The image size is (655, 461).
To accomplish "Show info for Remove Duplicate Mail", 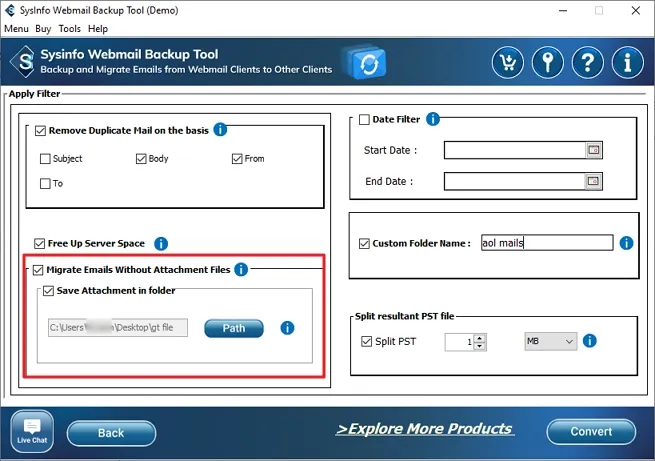I will (x=220, y=130).
